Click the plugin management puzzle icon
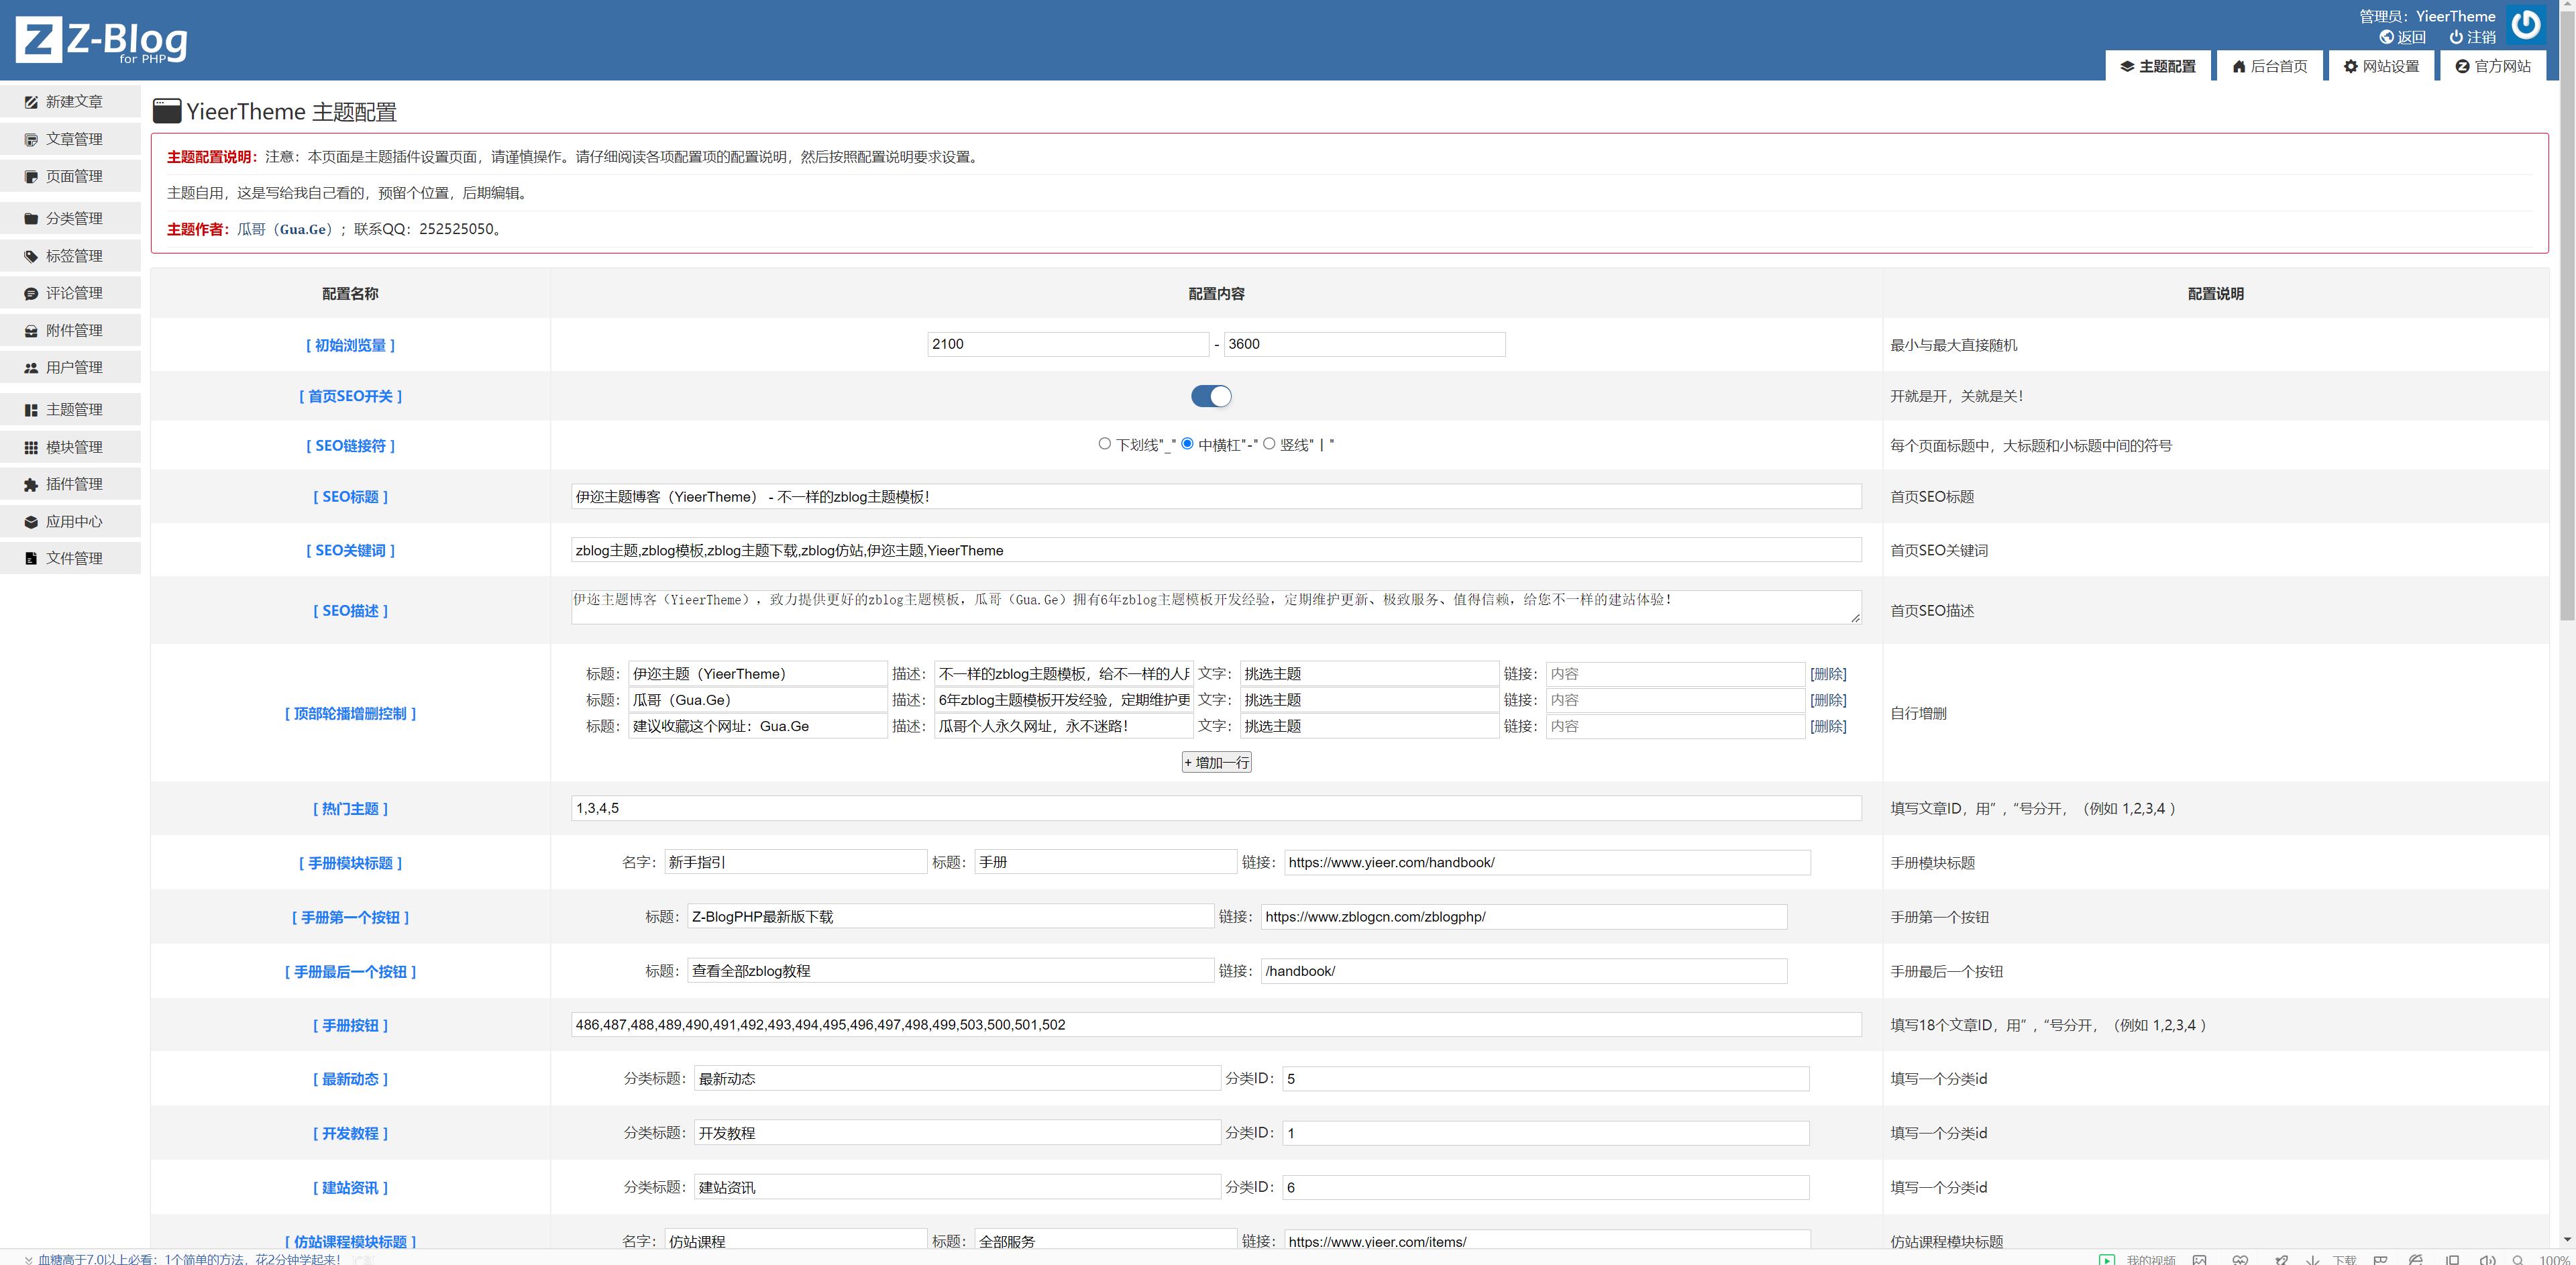Screen dimensions: 2576x1265 click(31, 484)
